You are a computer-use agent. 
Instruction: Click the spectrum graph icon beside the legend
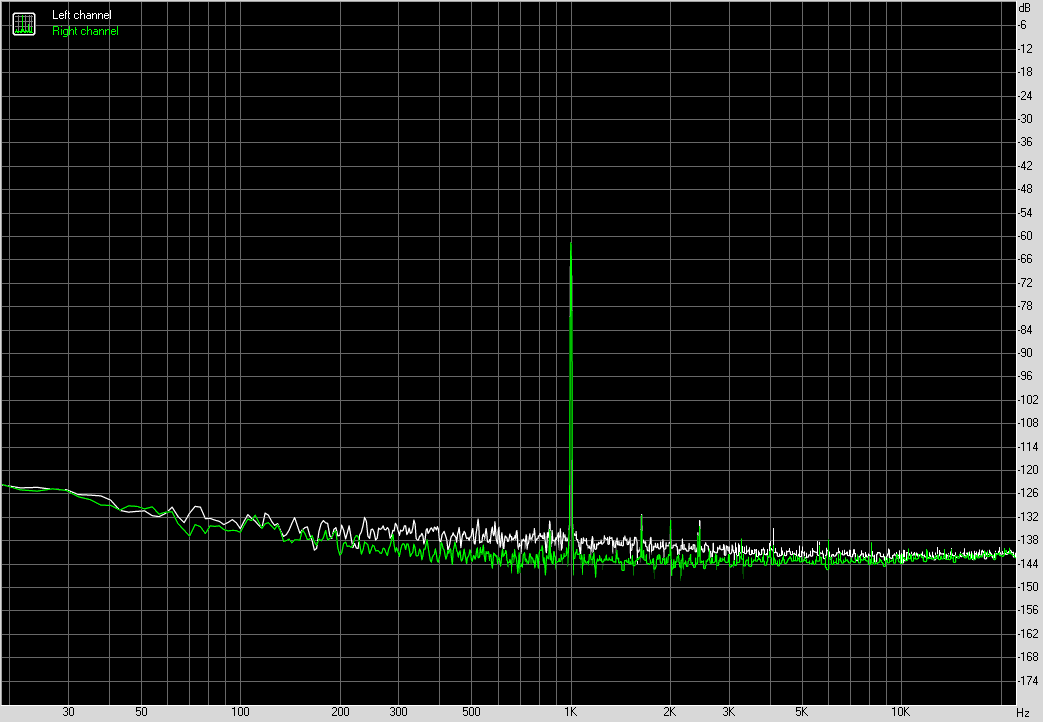[24, 24]
